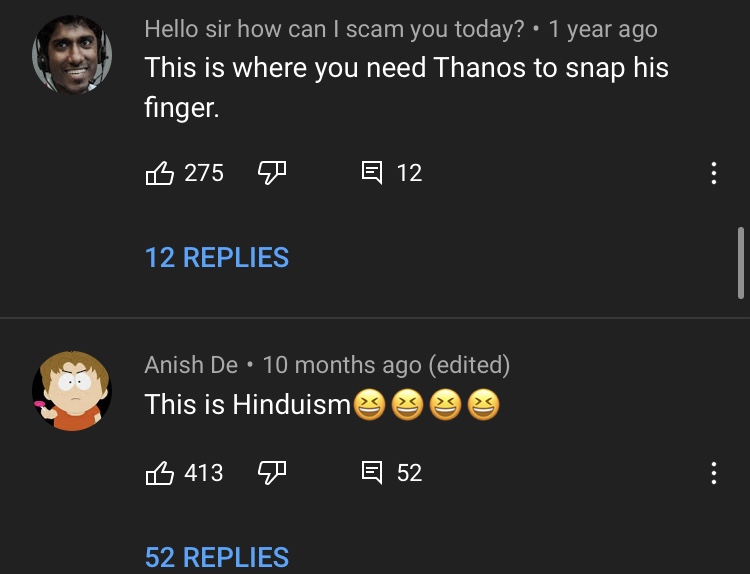Dislike the Thanos snap comment
The image size is (750, 574).
(x=271, y=173)
